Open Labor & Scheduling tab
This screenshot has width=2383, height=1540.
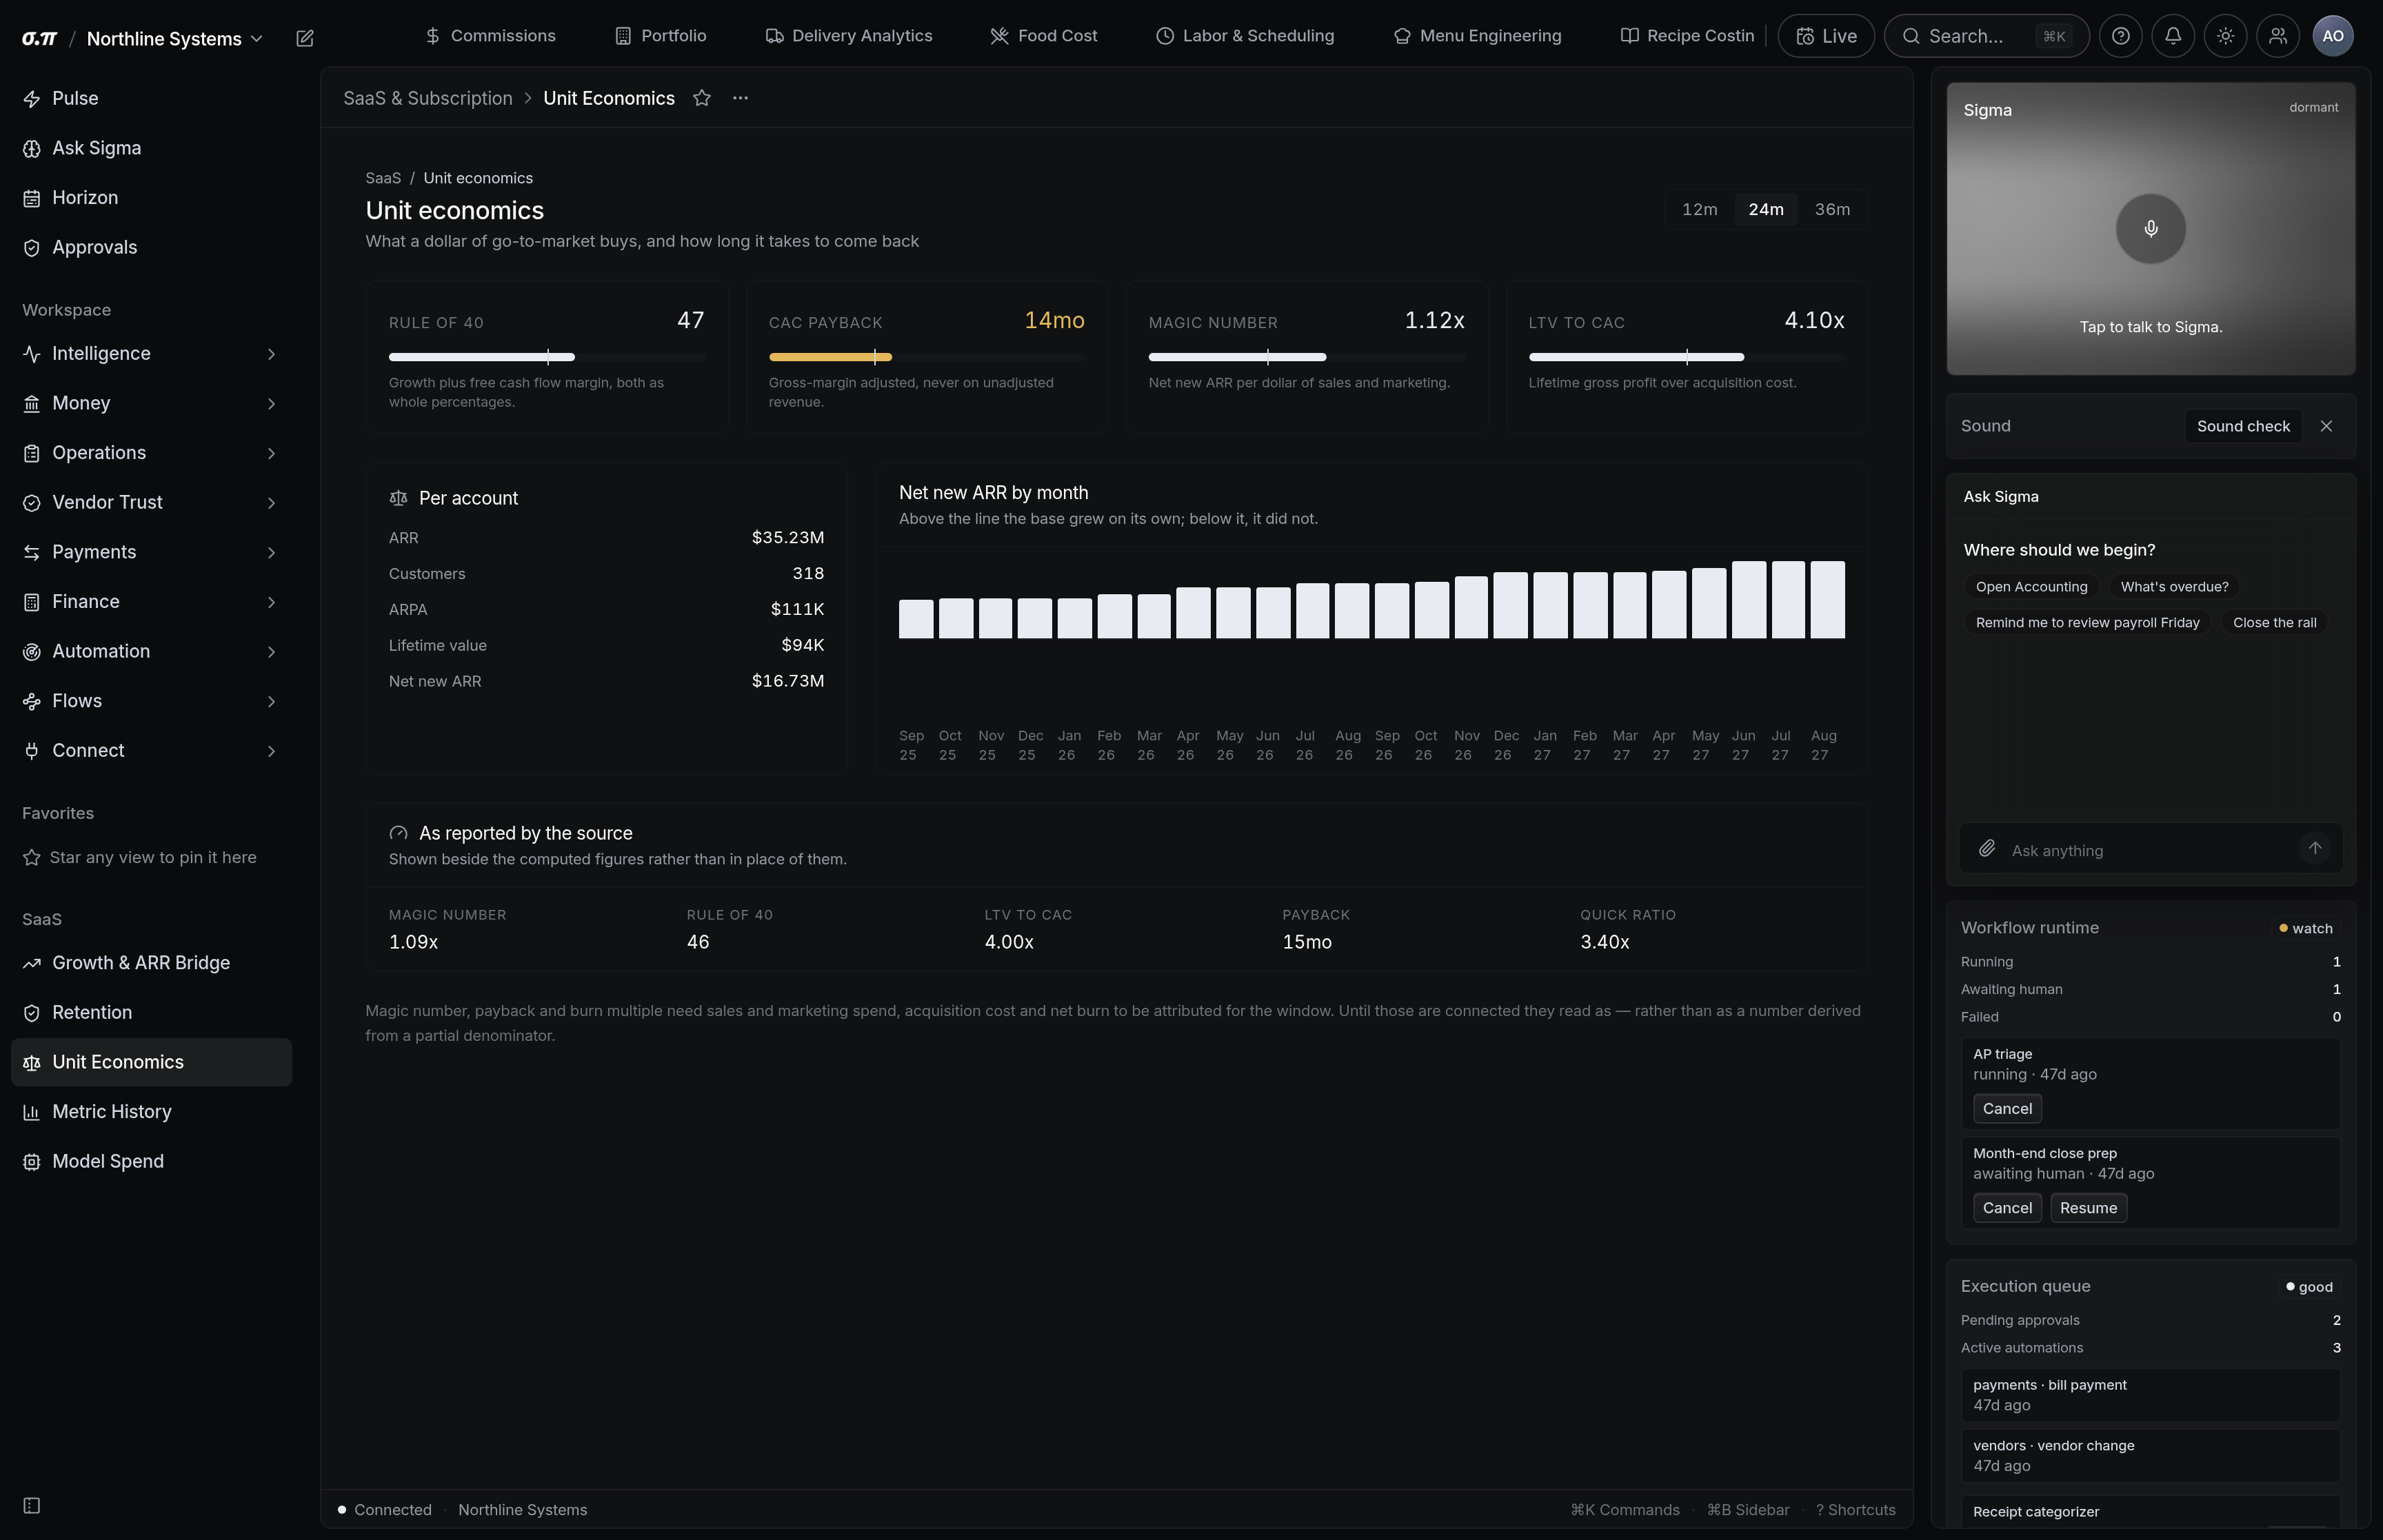(x=1245, y=36)
